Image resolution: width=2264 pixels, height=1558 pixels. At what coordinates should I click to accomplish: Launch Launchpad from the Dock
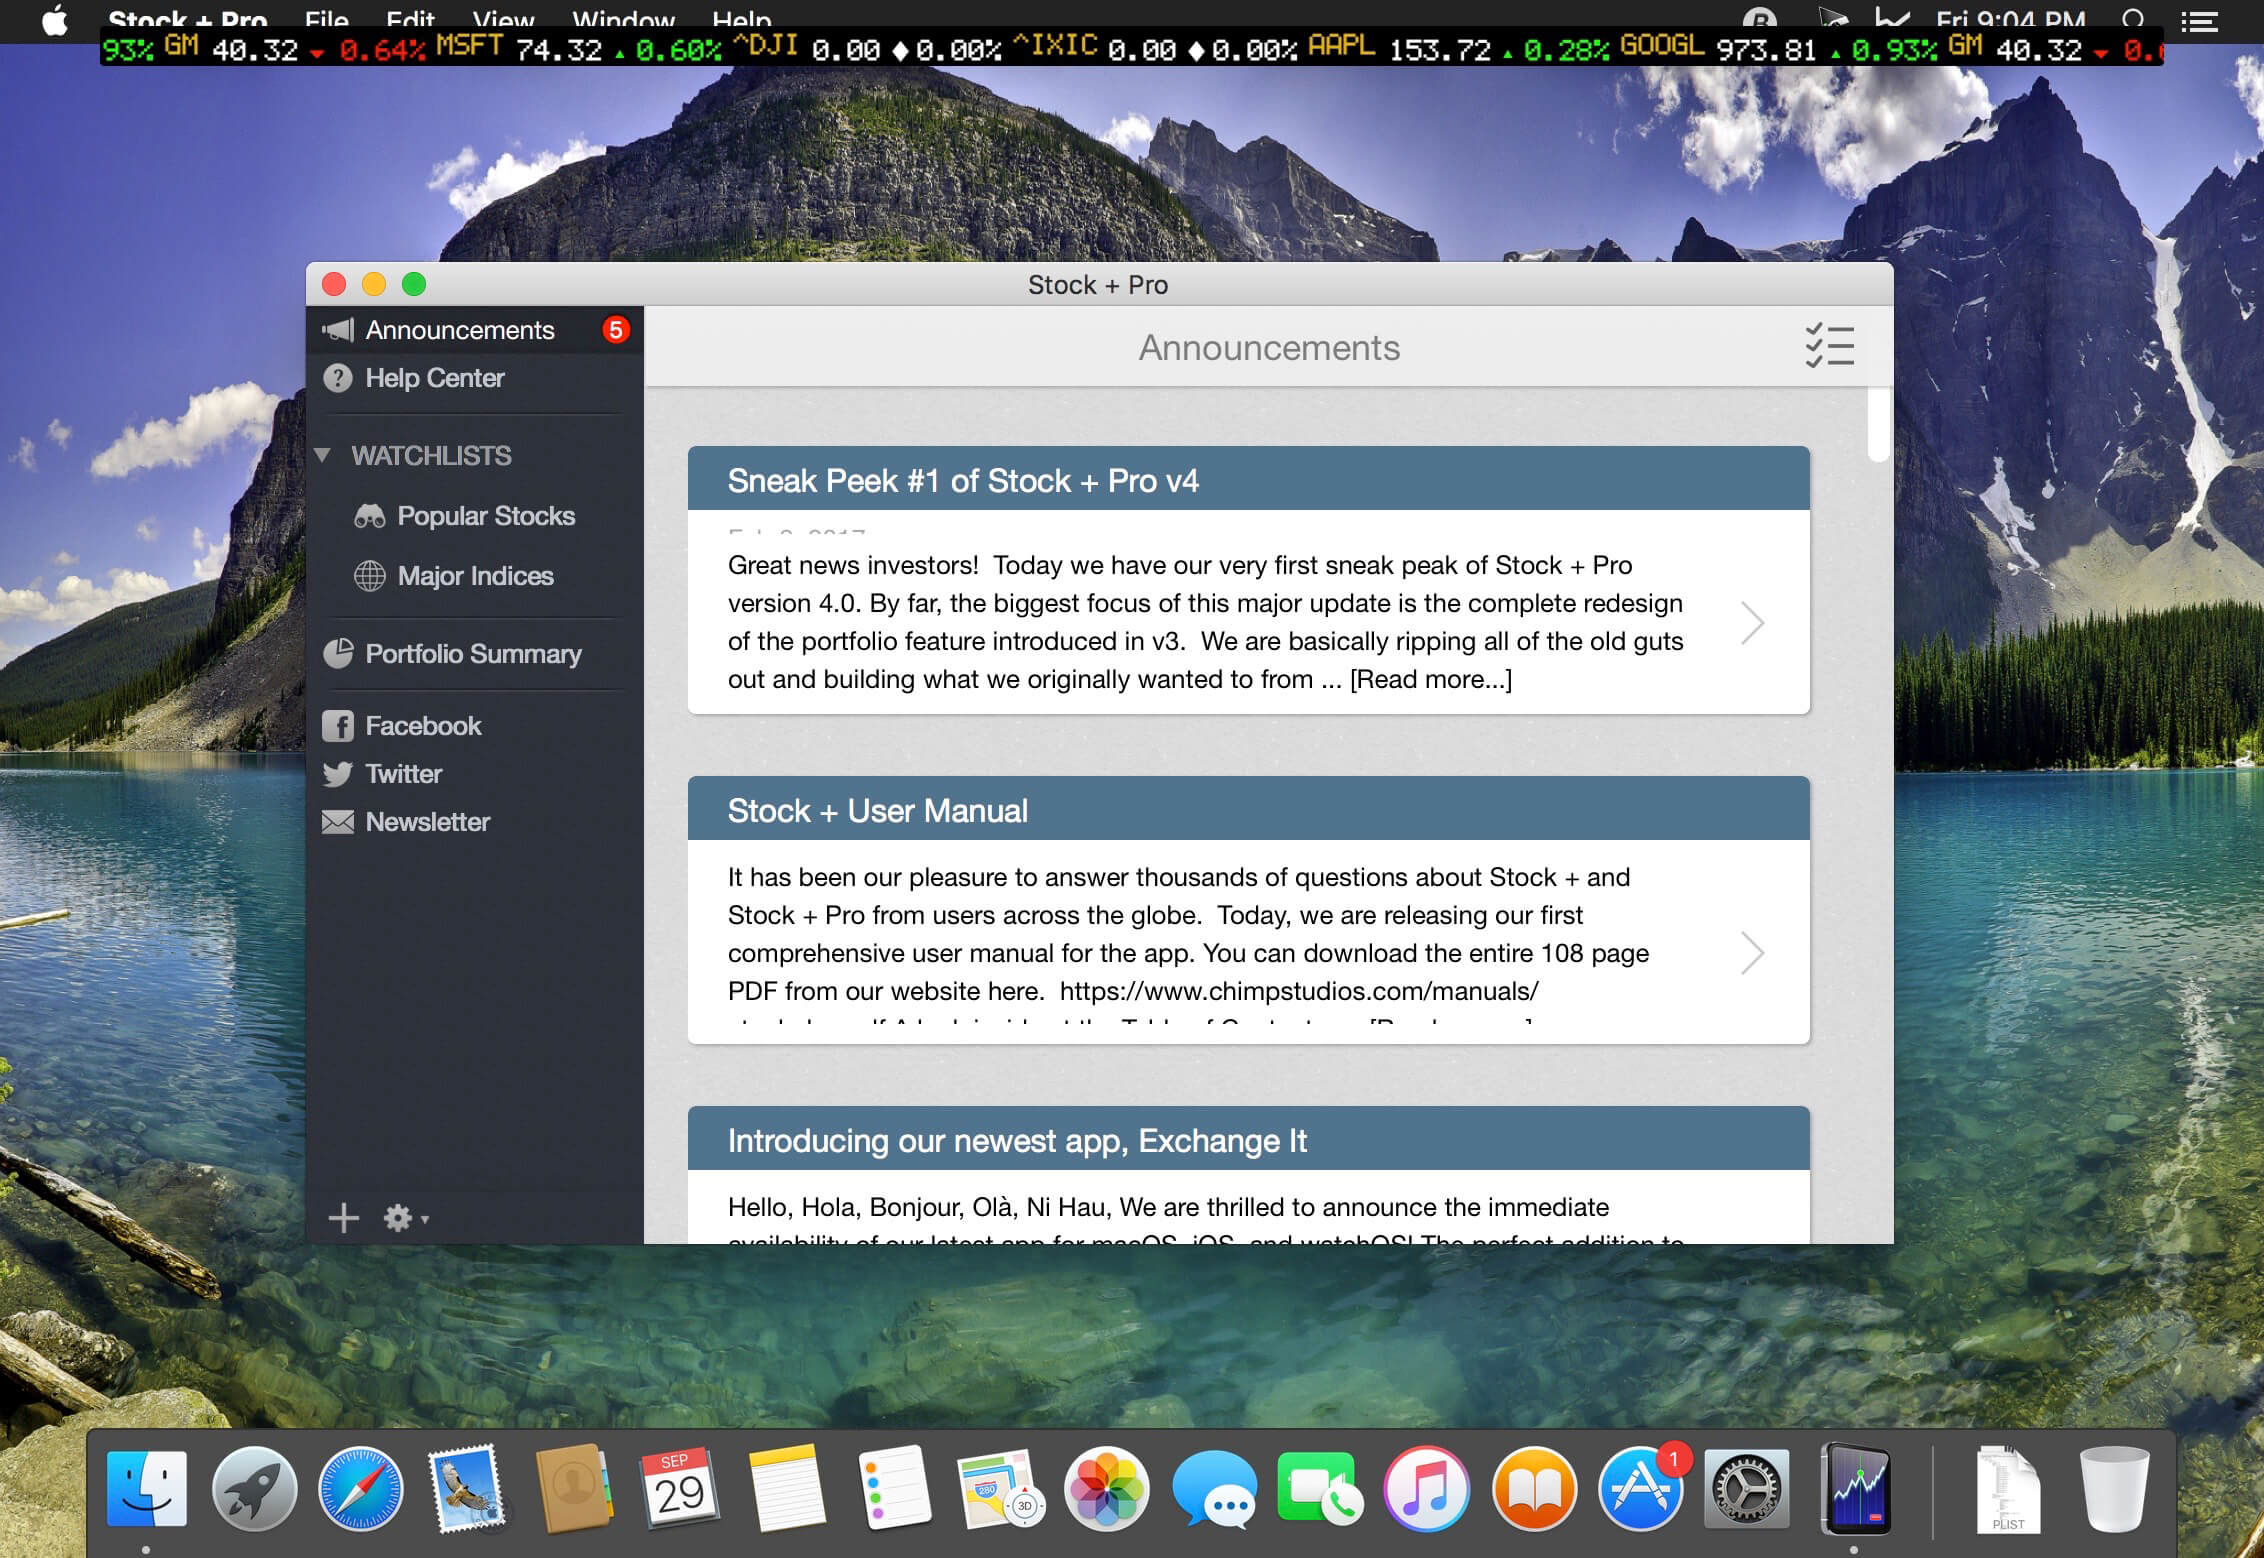(254, 1489)
